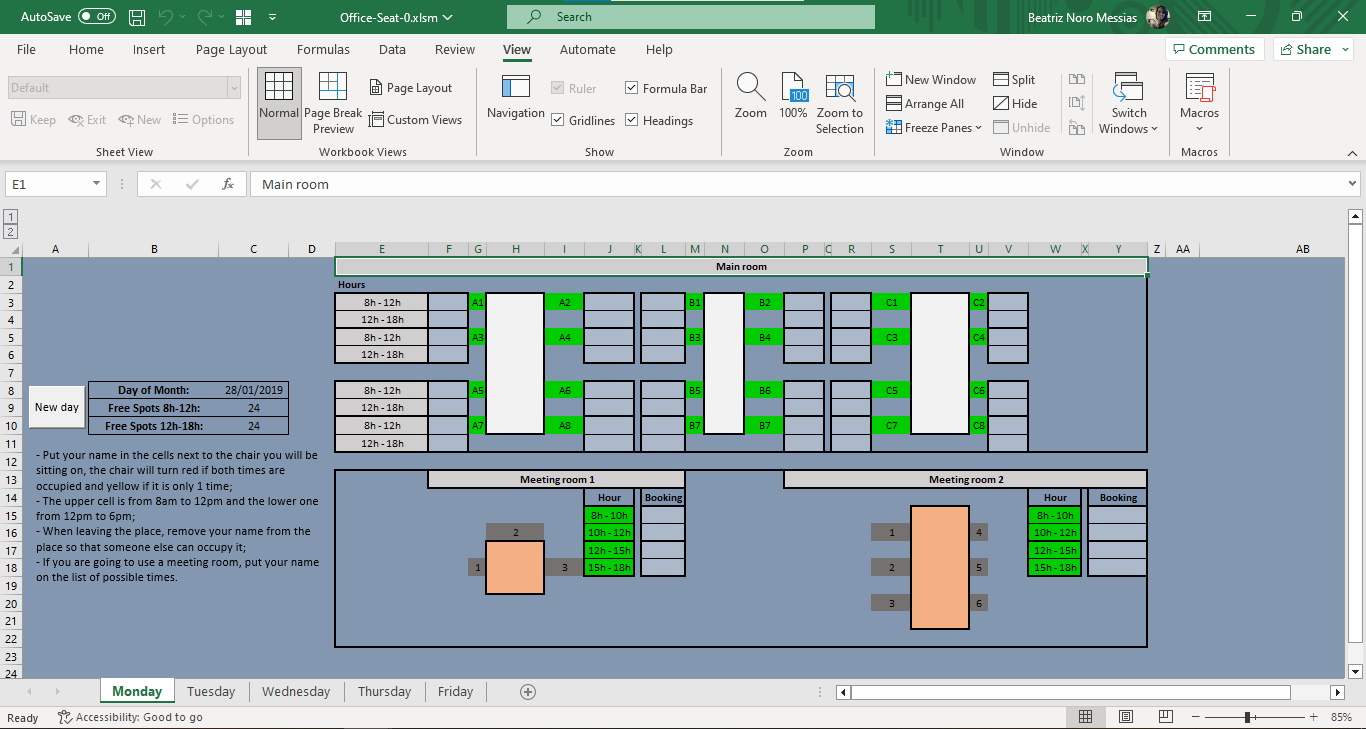Switch to Page Layout from the status bar
The width and height of the screenshot is (1366, 729).
point(1125,716)
